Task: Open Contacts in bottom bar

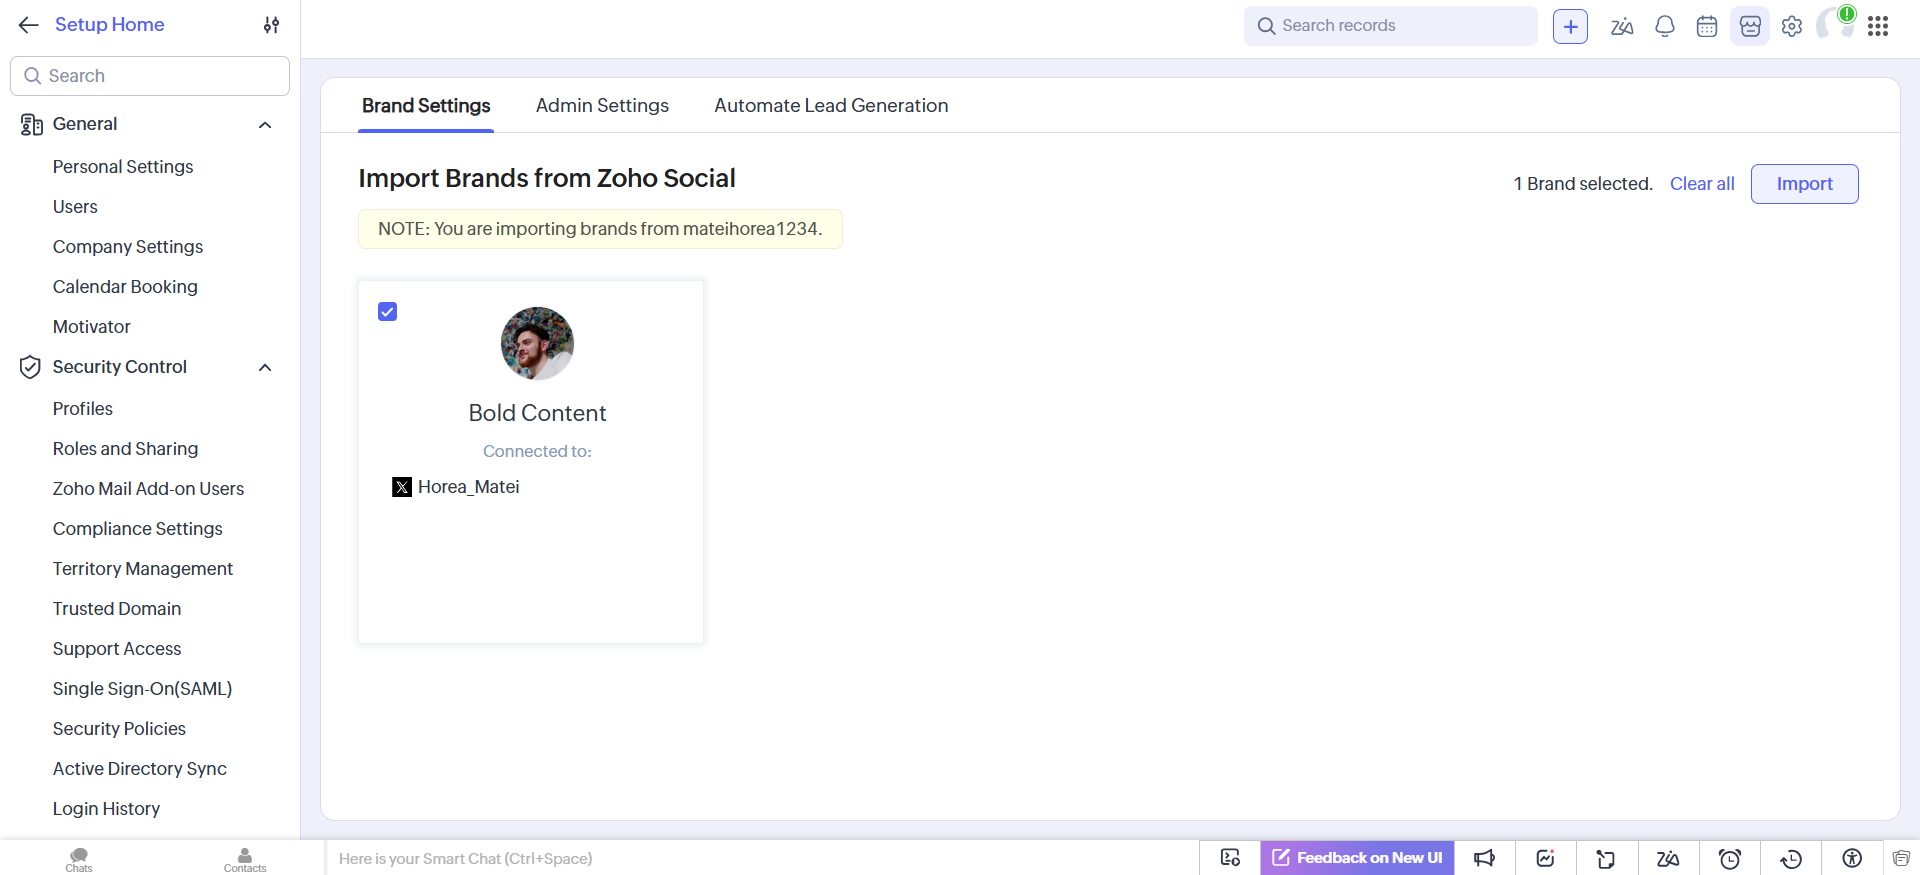Action: coord(245,859)
